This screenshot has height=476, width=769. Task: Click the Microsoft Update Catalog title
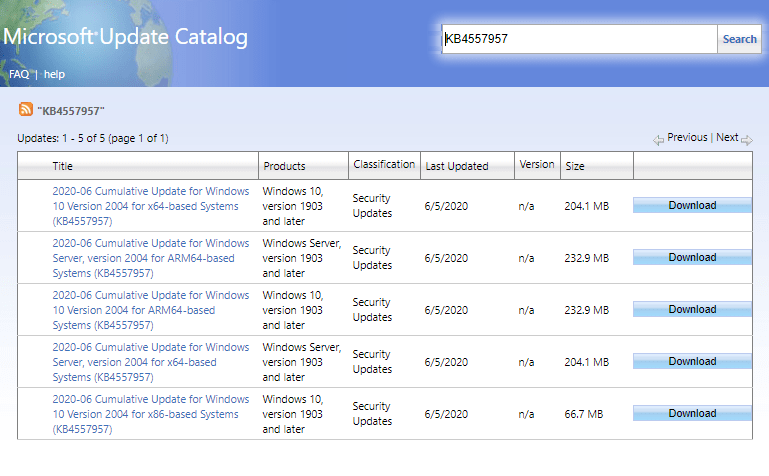click(126, 37)
